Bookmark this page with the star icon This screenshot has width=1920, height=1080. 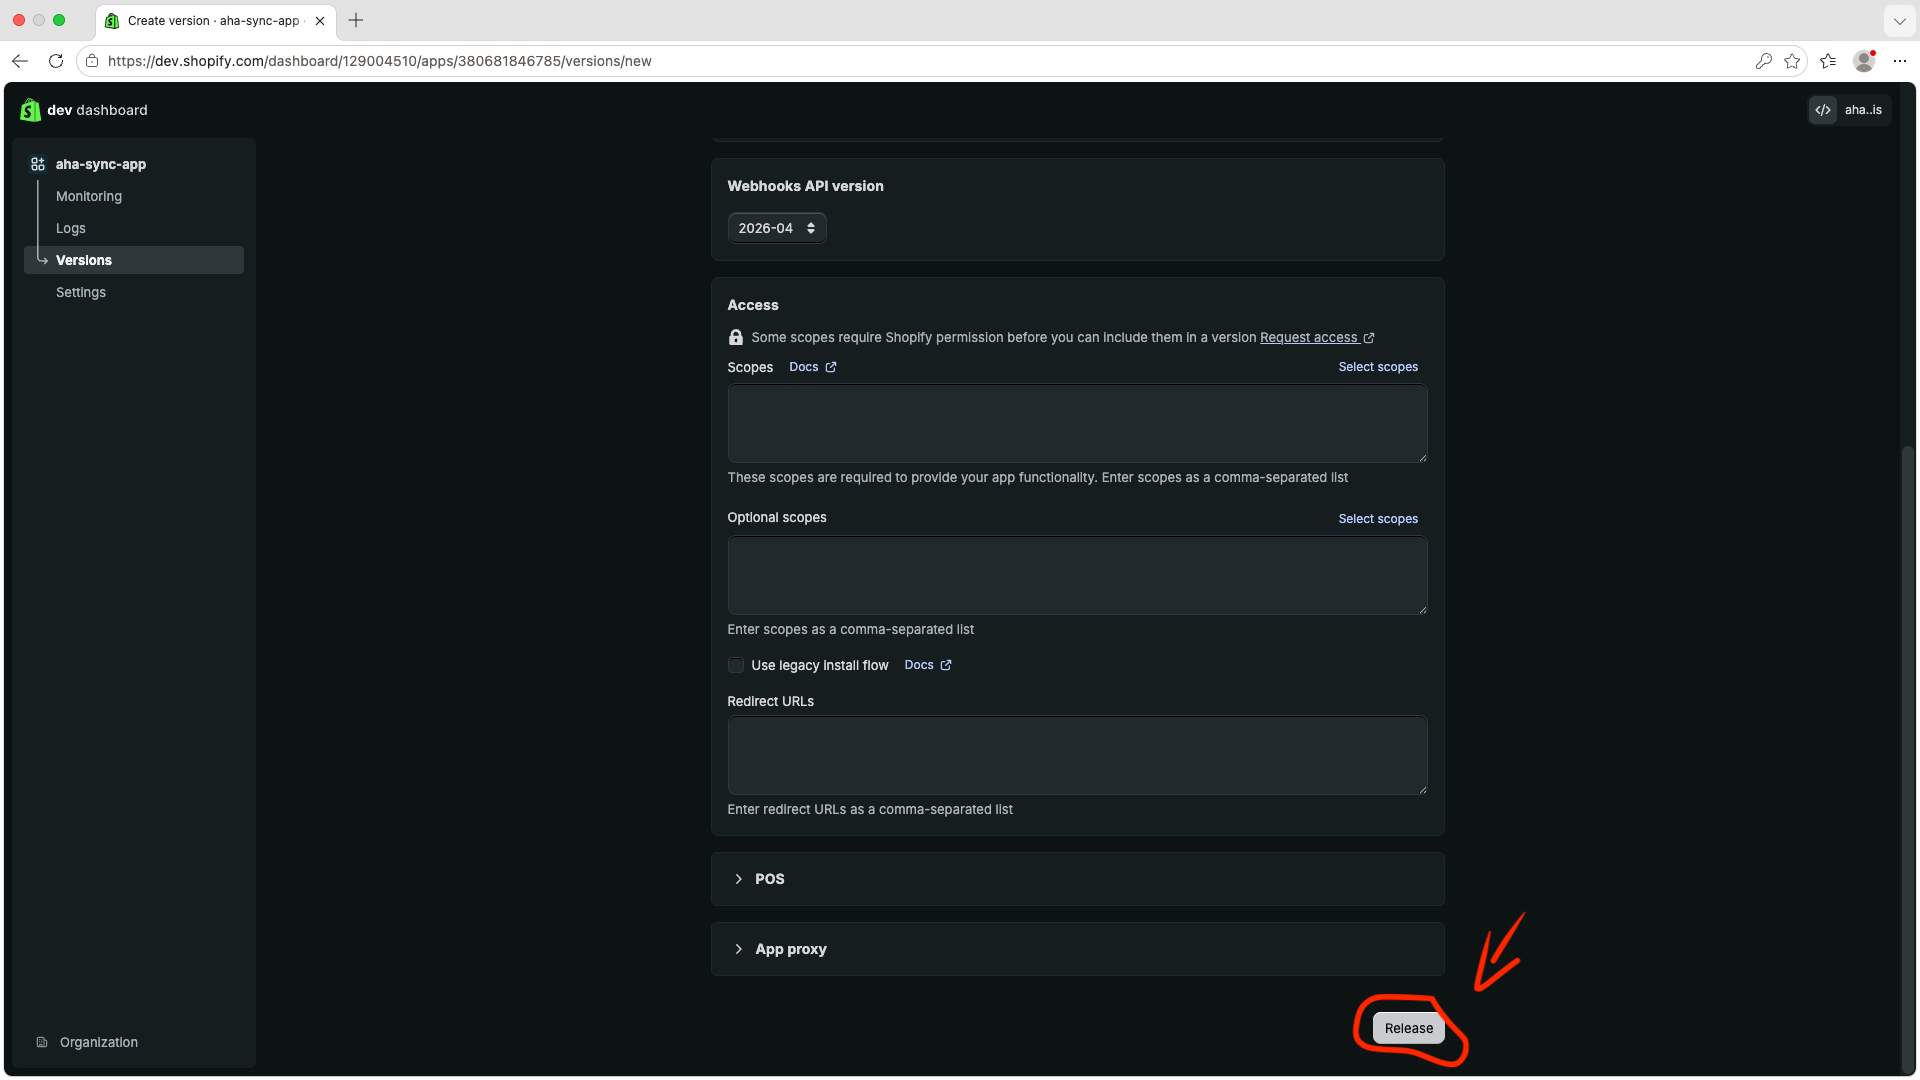pyautogui.click(x=1792, y=61)
